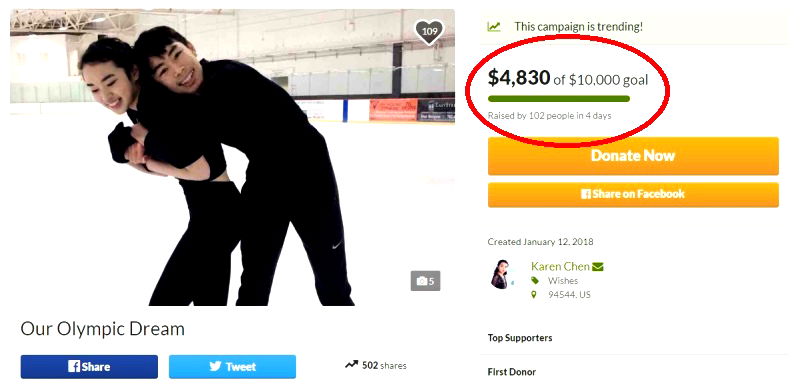
Task: Click the location pin icon beside 94544, US
Action: click(534, 295)
